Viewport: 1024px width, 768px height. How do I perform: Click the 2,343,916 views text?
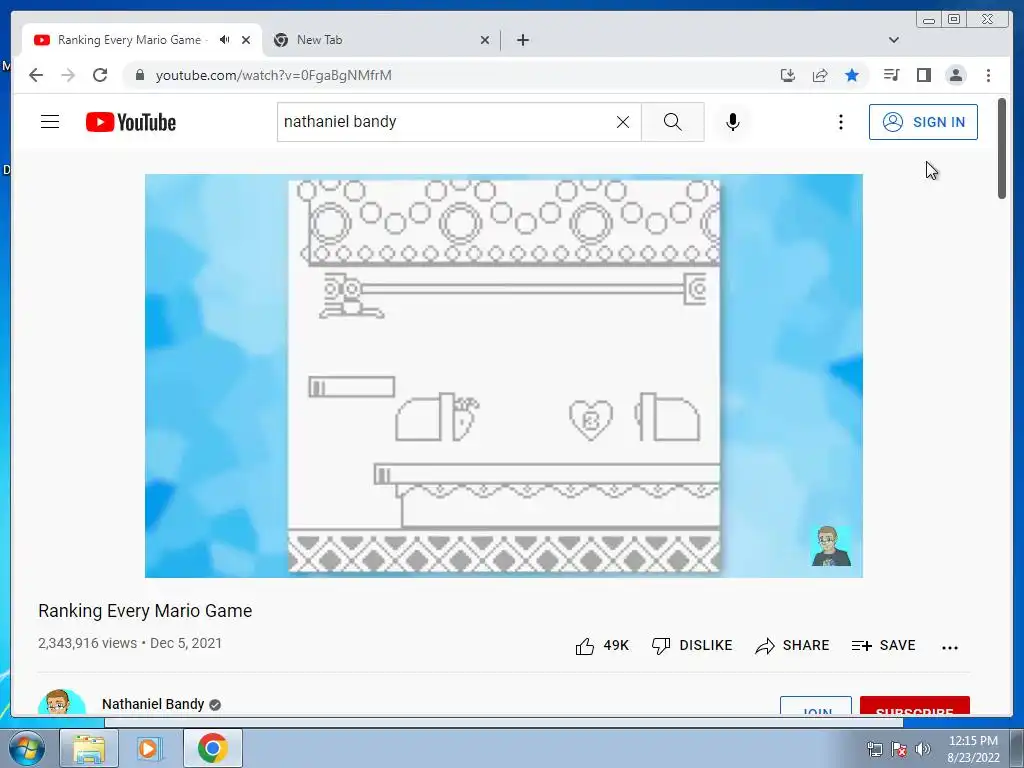tap(88, 643)
